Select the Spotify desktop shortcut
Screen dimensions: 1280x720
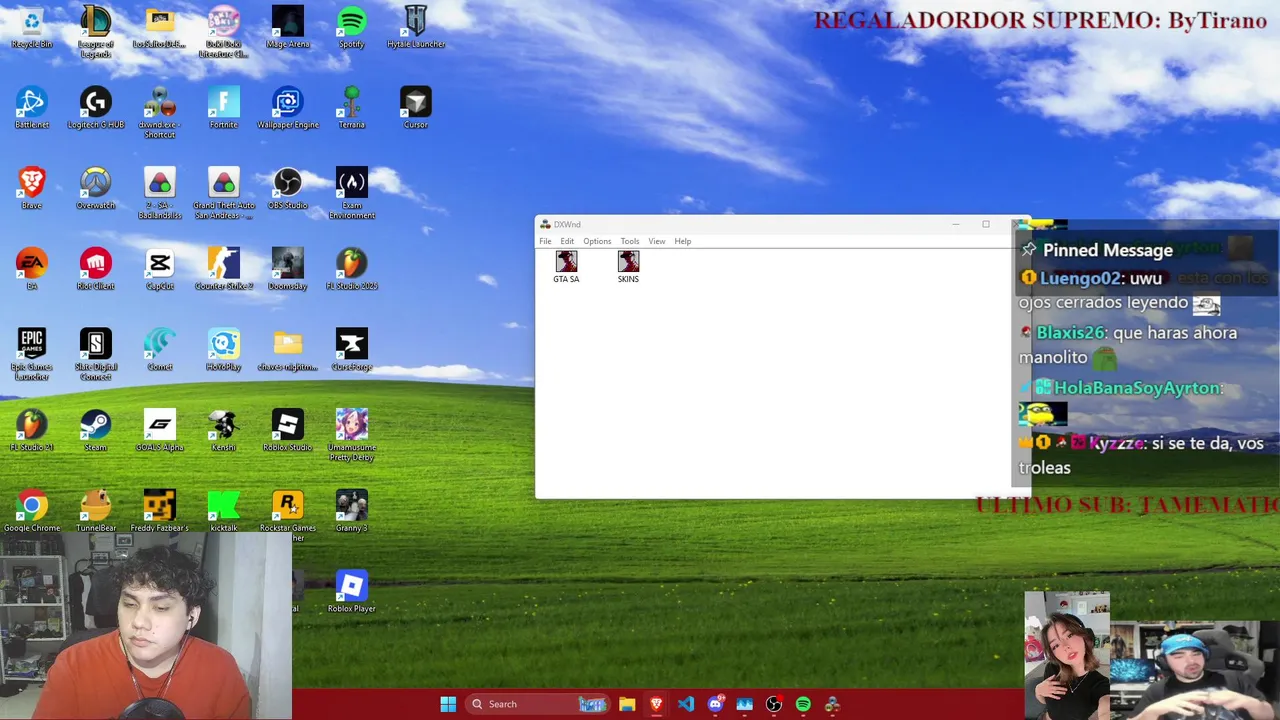351,28
